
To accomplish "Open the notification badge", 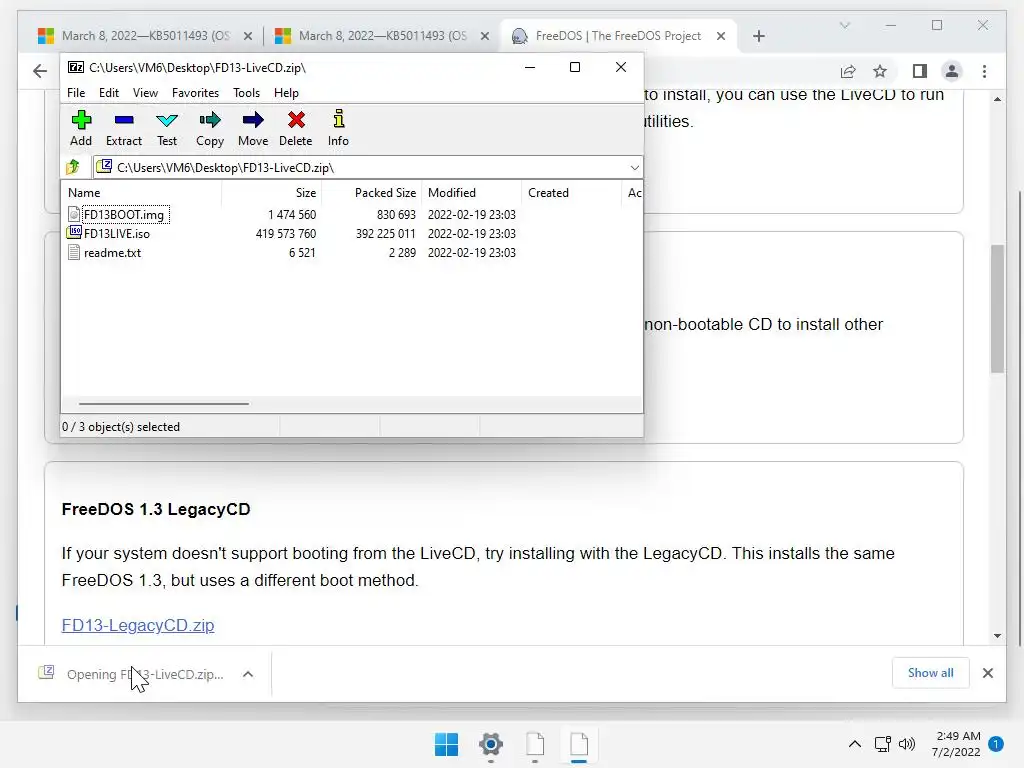I will (x=996, y=744).
